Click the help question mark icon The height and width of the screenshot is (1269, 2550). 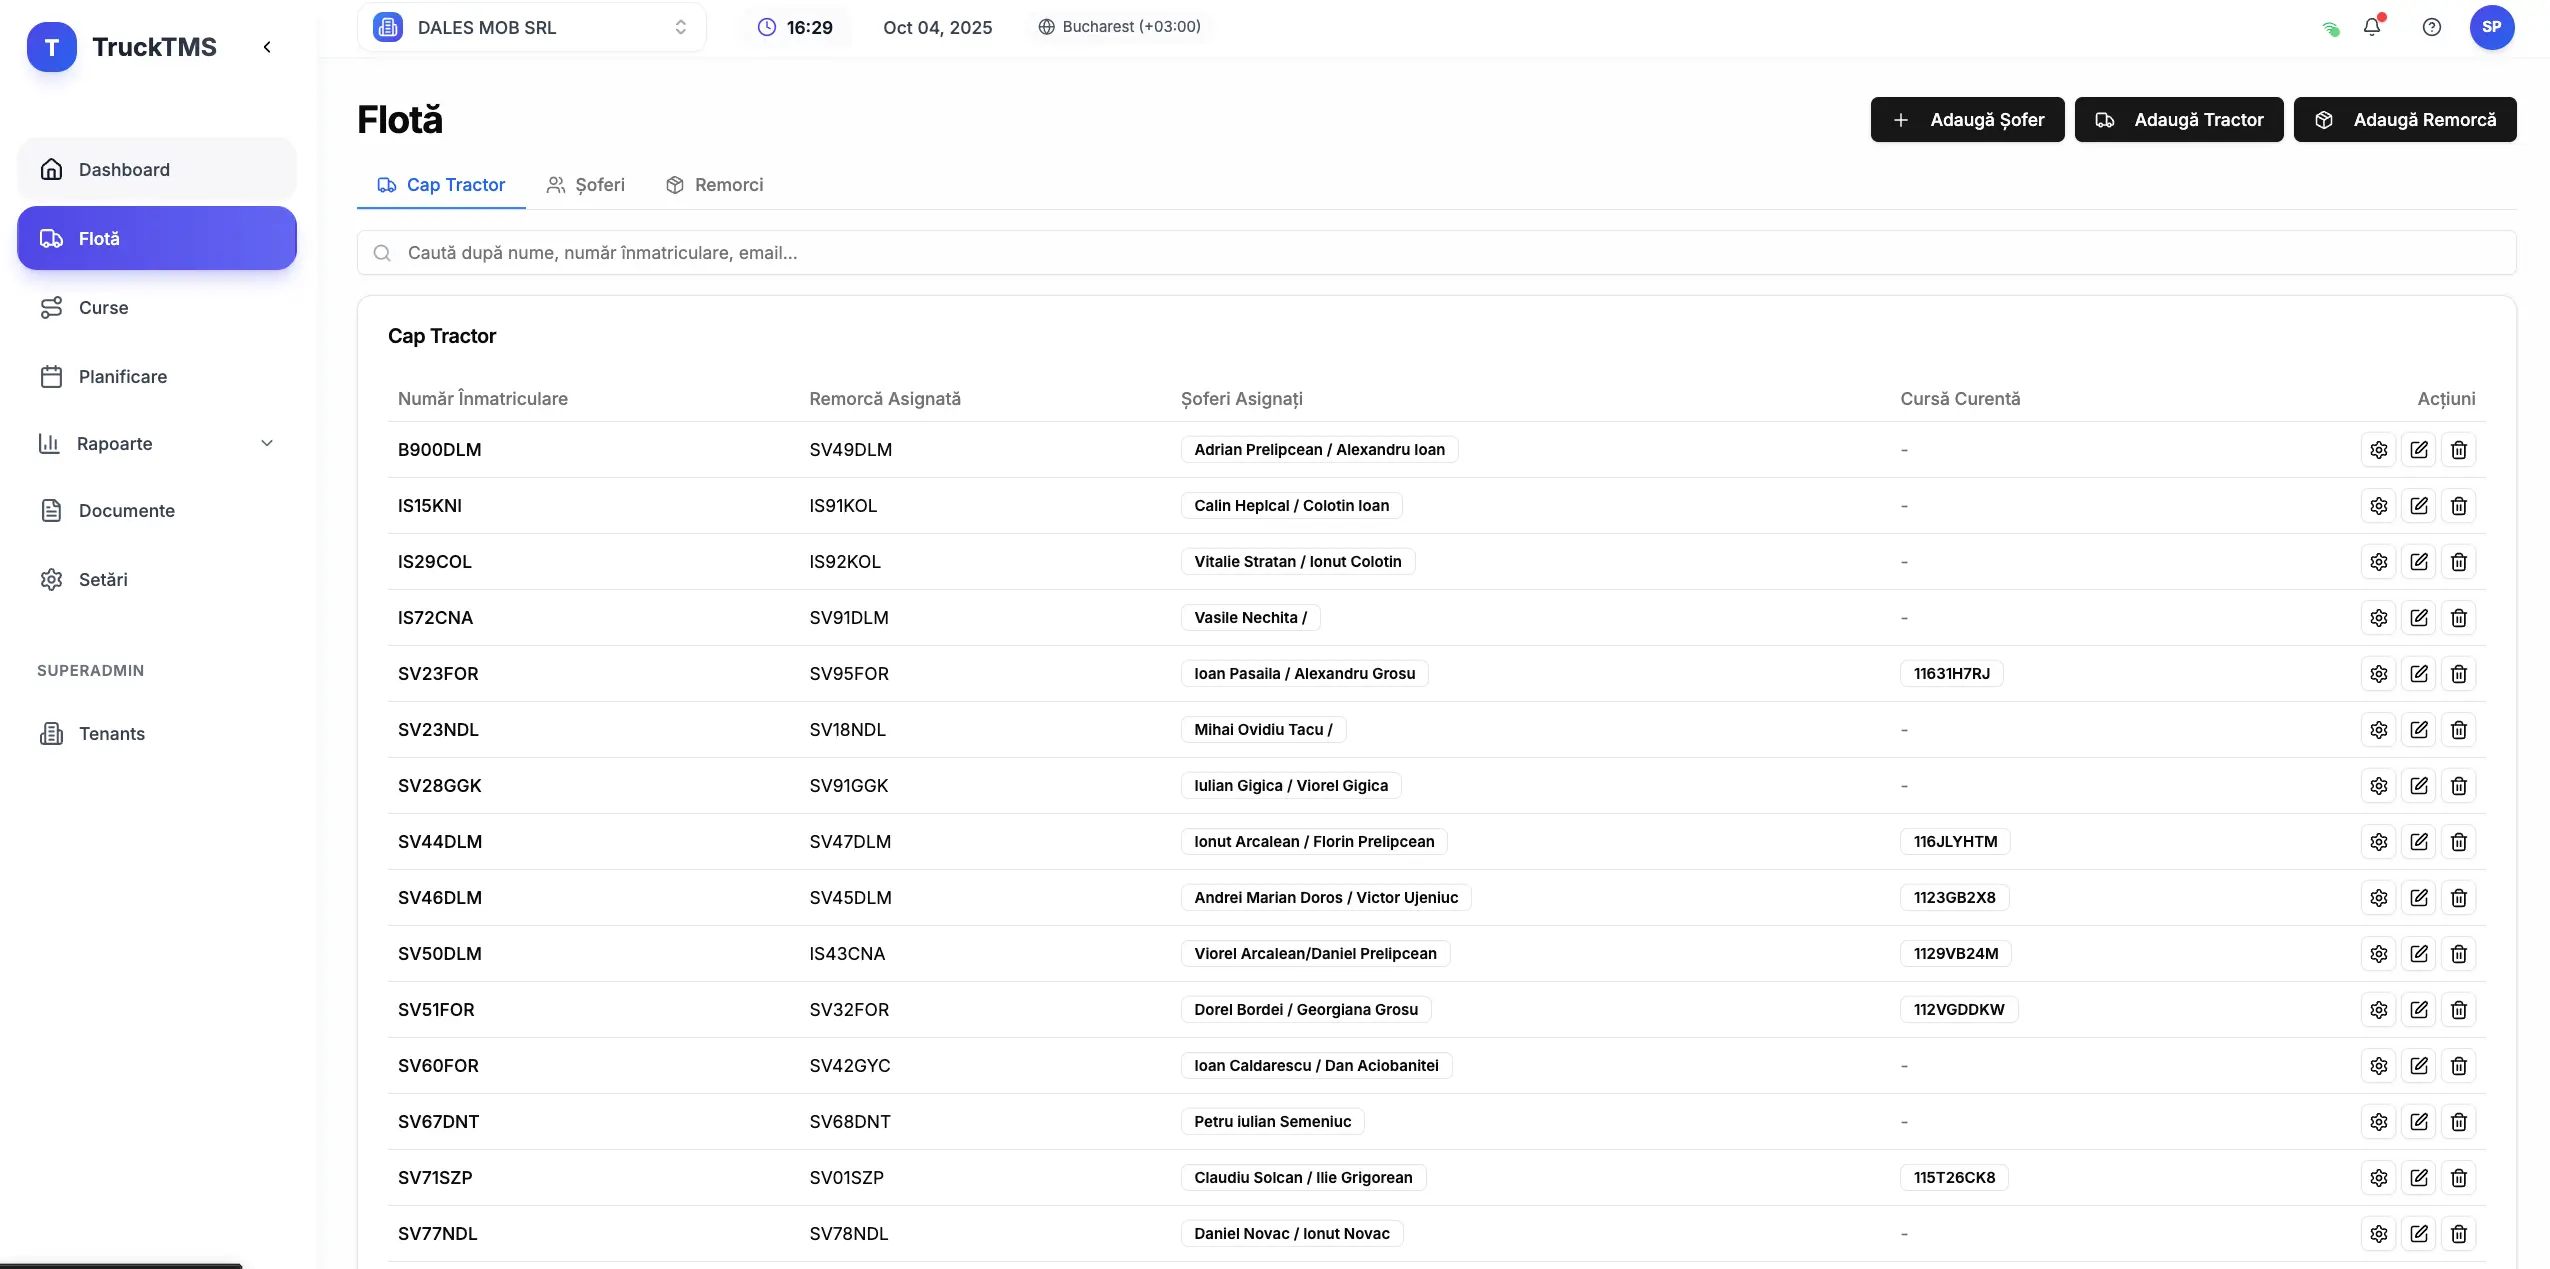click(2432, 27)
